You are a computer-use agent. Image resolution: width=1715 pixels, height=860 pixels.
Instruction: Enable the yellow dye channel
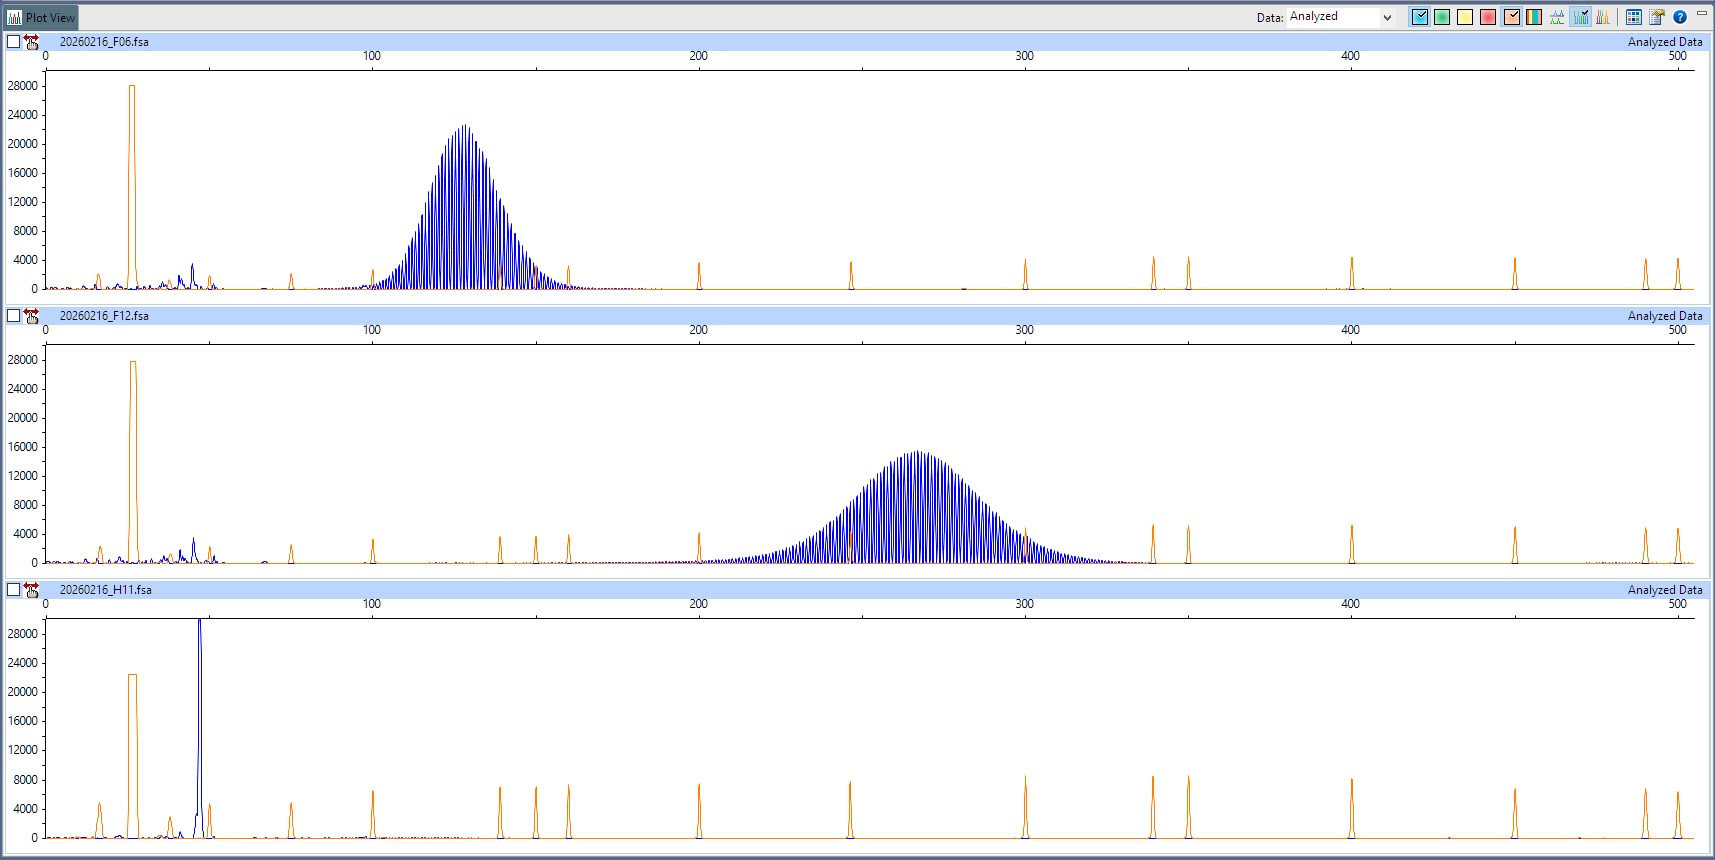(1465, 17)
